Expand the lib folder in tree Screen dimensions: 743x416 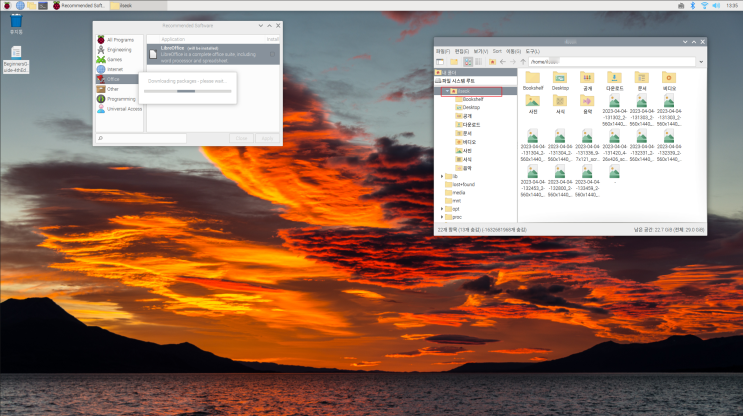(x=442, y=176)
